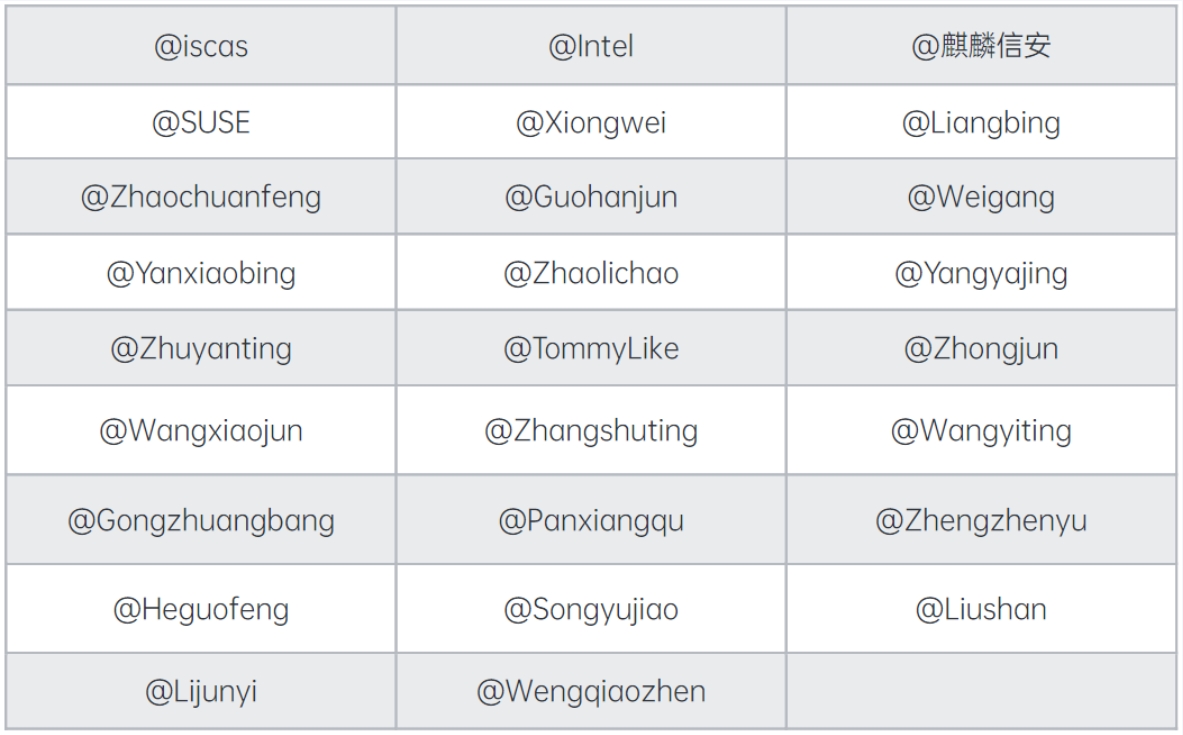Open the @TommyLike mention
Viewport: 1183px width, 735px height.
point(591,349)
